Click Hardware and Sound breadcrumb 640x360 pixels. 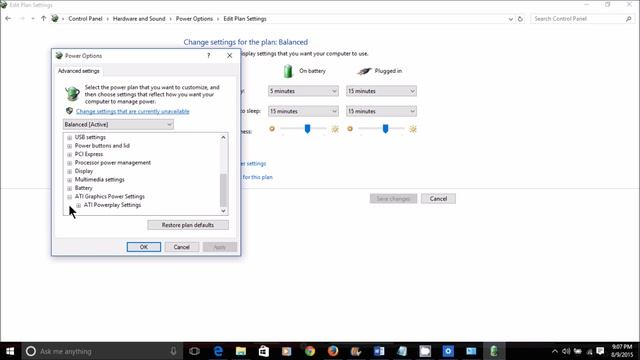(x=139, y=19)
